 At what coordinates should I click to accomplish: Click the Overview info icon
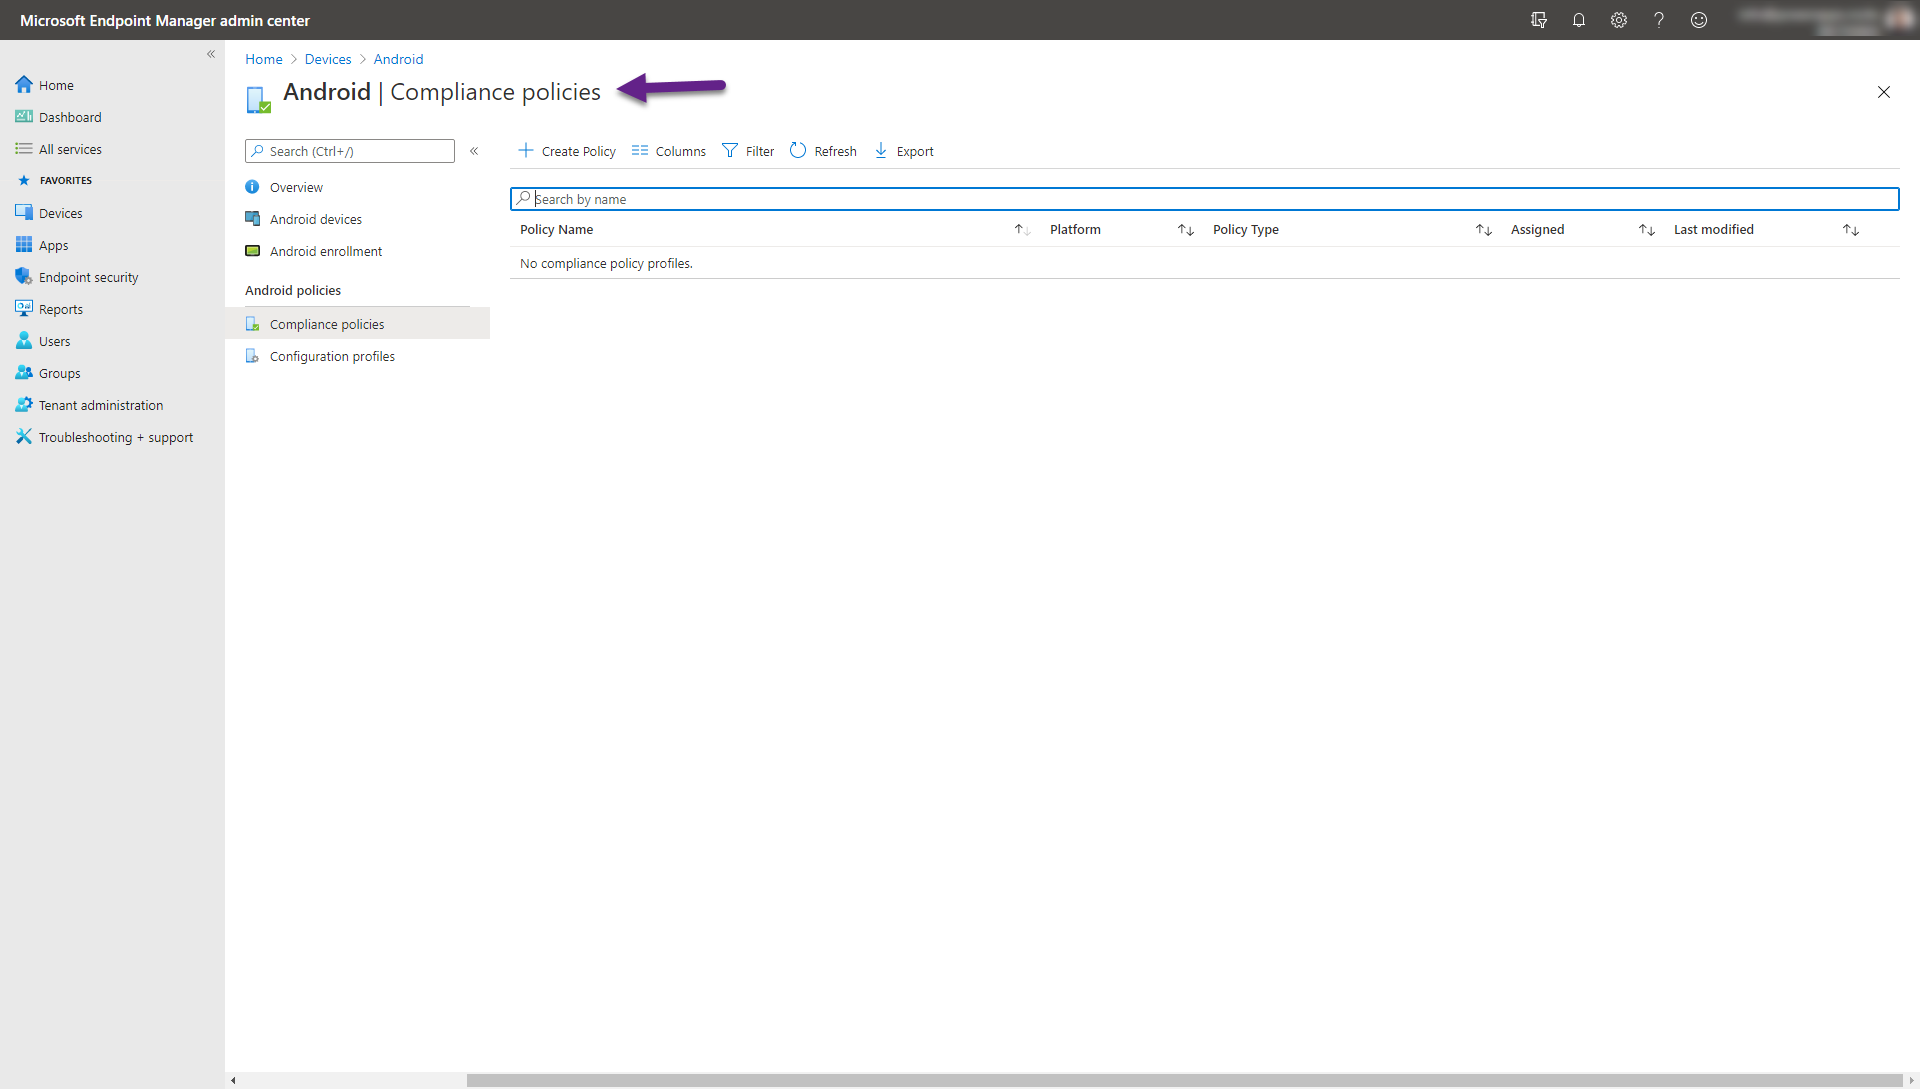[x=252, y=187]
